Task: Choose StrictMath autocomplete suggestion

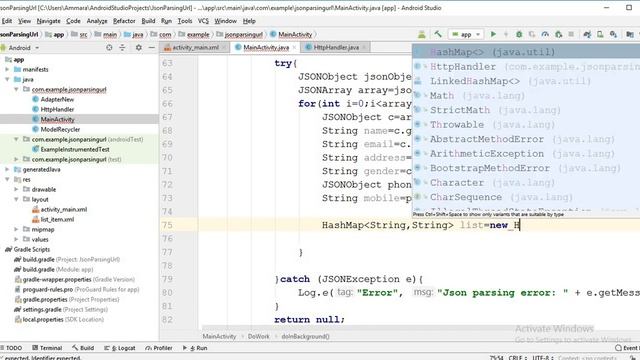Action: click(x=526, y=110)
